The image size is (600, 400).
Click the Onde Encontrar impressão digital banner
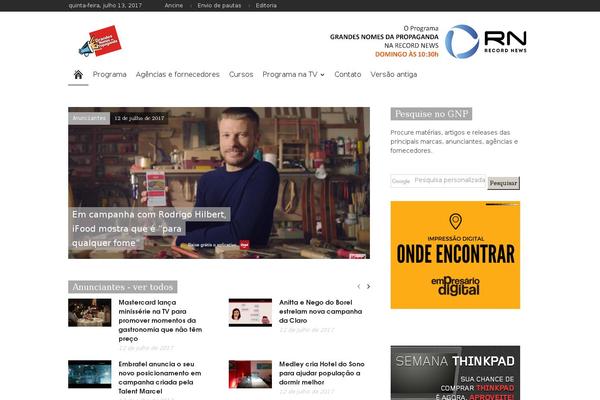[x=455, y=255]
